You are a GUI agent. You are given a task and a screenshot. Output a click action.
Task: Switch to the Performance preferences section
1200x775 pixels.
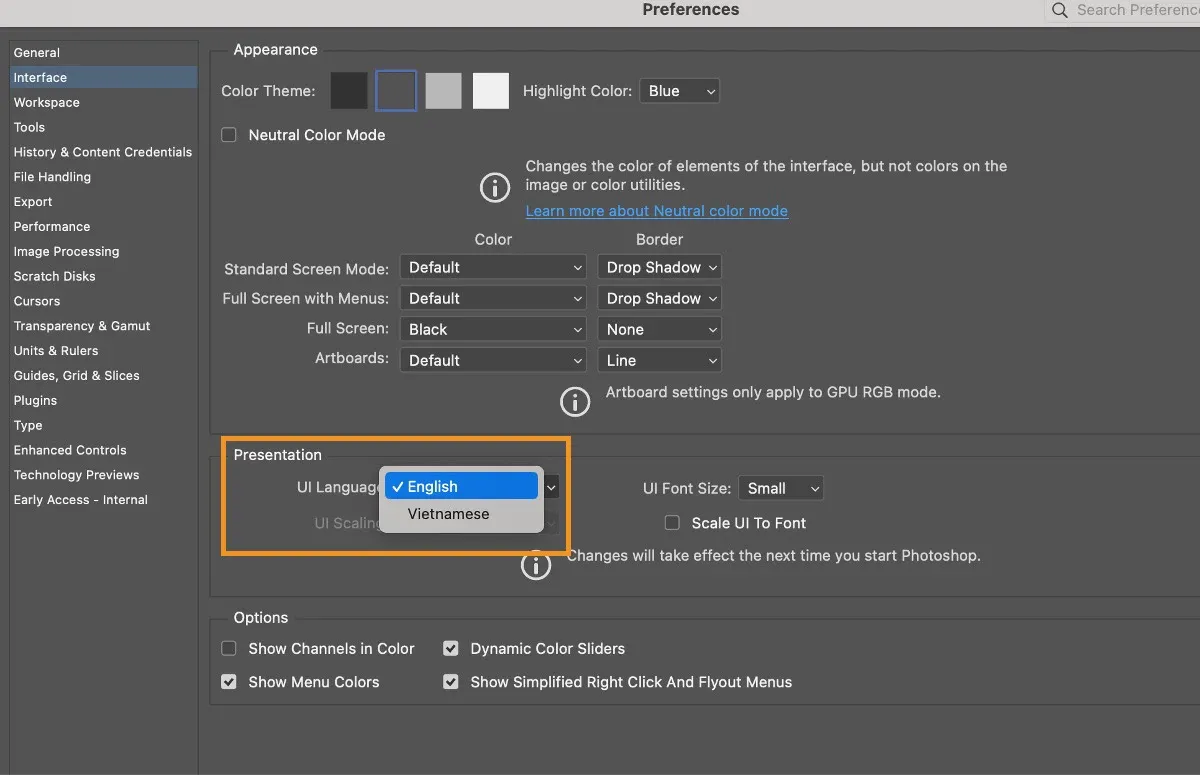[51, 226]
